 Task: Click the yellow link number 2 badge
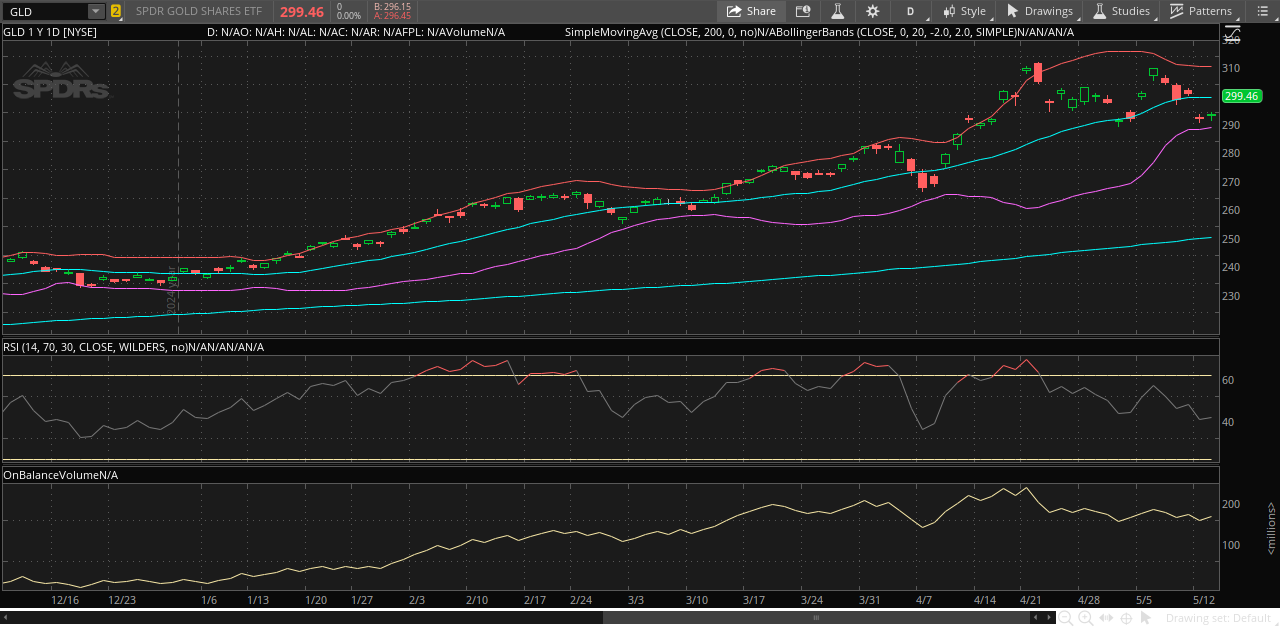point(116,12)
